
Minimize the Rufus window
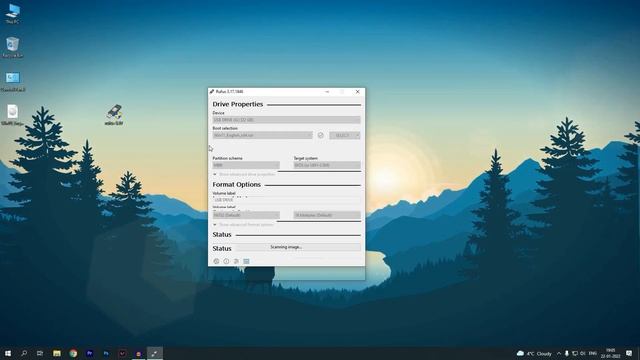coord(327,92)
